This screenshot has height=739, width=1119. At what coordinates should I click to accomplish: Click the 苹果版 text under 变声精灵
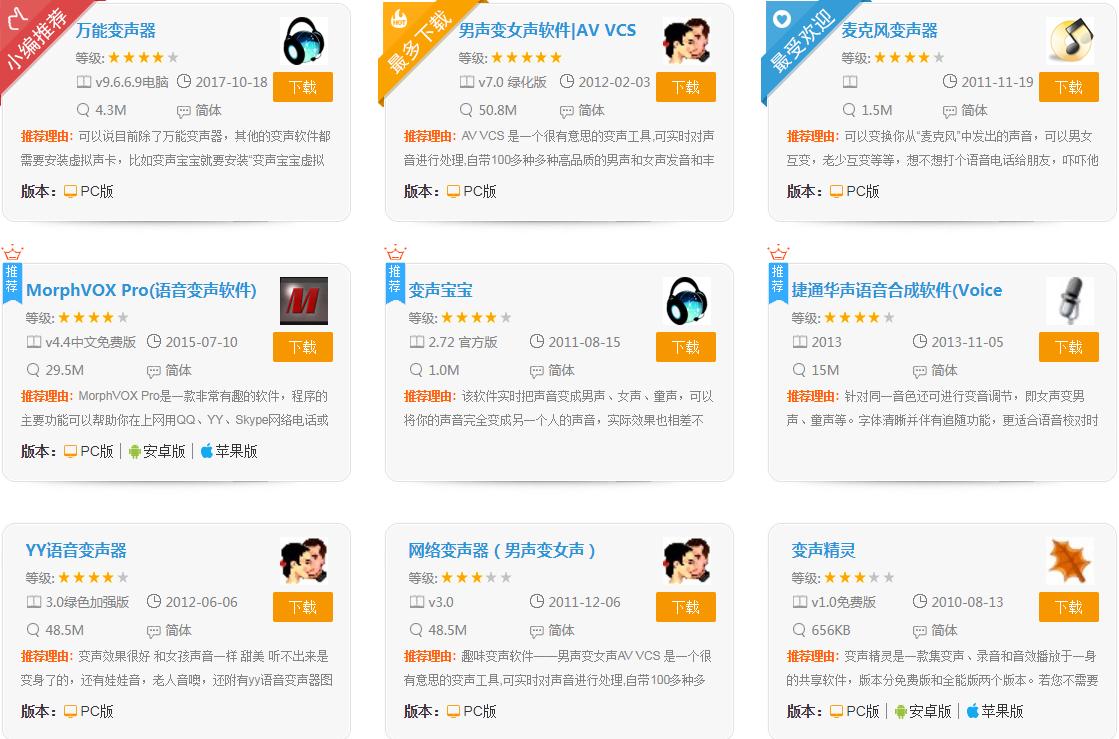click(1002, 711)
